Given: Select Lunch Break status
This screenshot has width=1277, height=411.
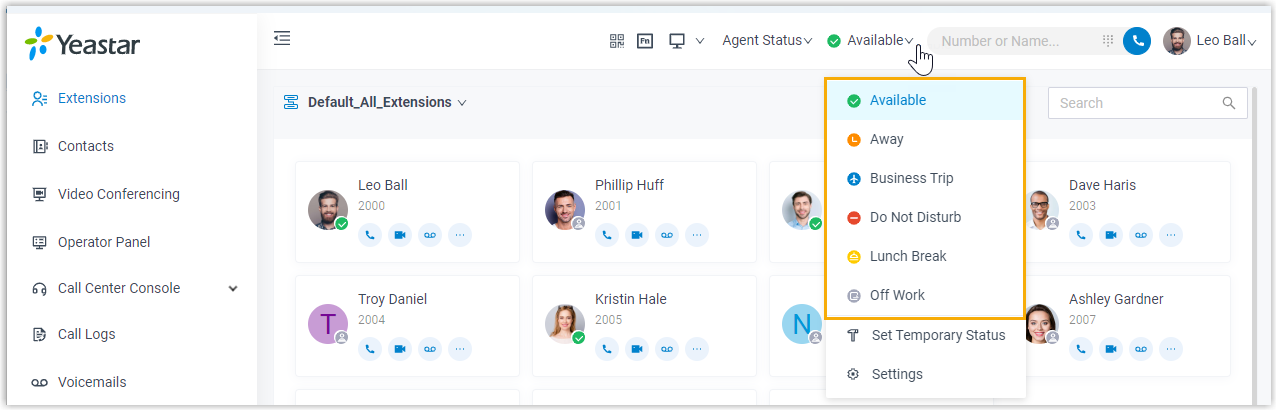Looking at the screenshot, I should pyautogui.click(x=925, y=256).
